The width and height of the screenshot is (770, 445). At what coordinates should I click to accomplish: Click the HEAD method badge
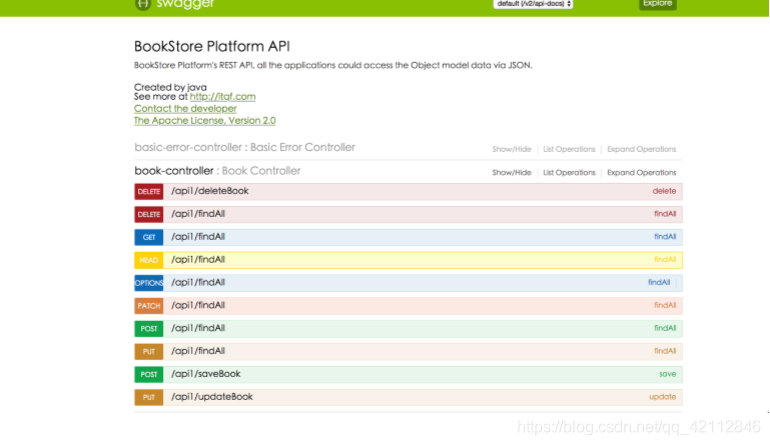149,260
